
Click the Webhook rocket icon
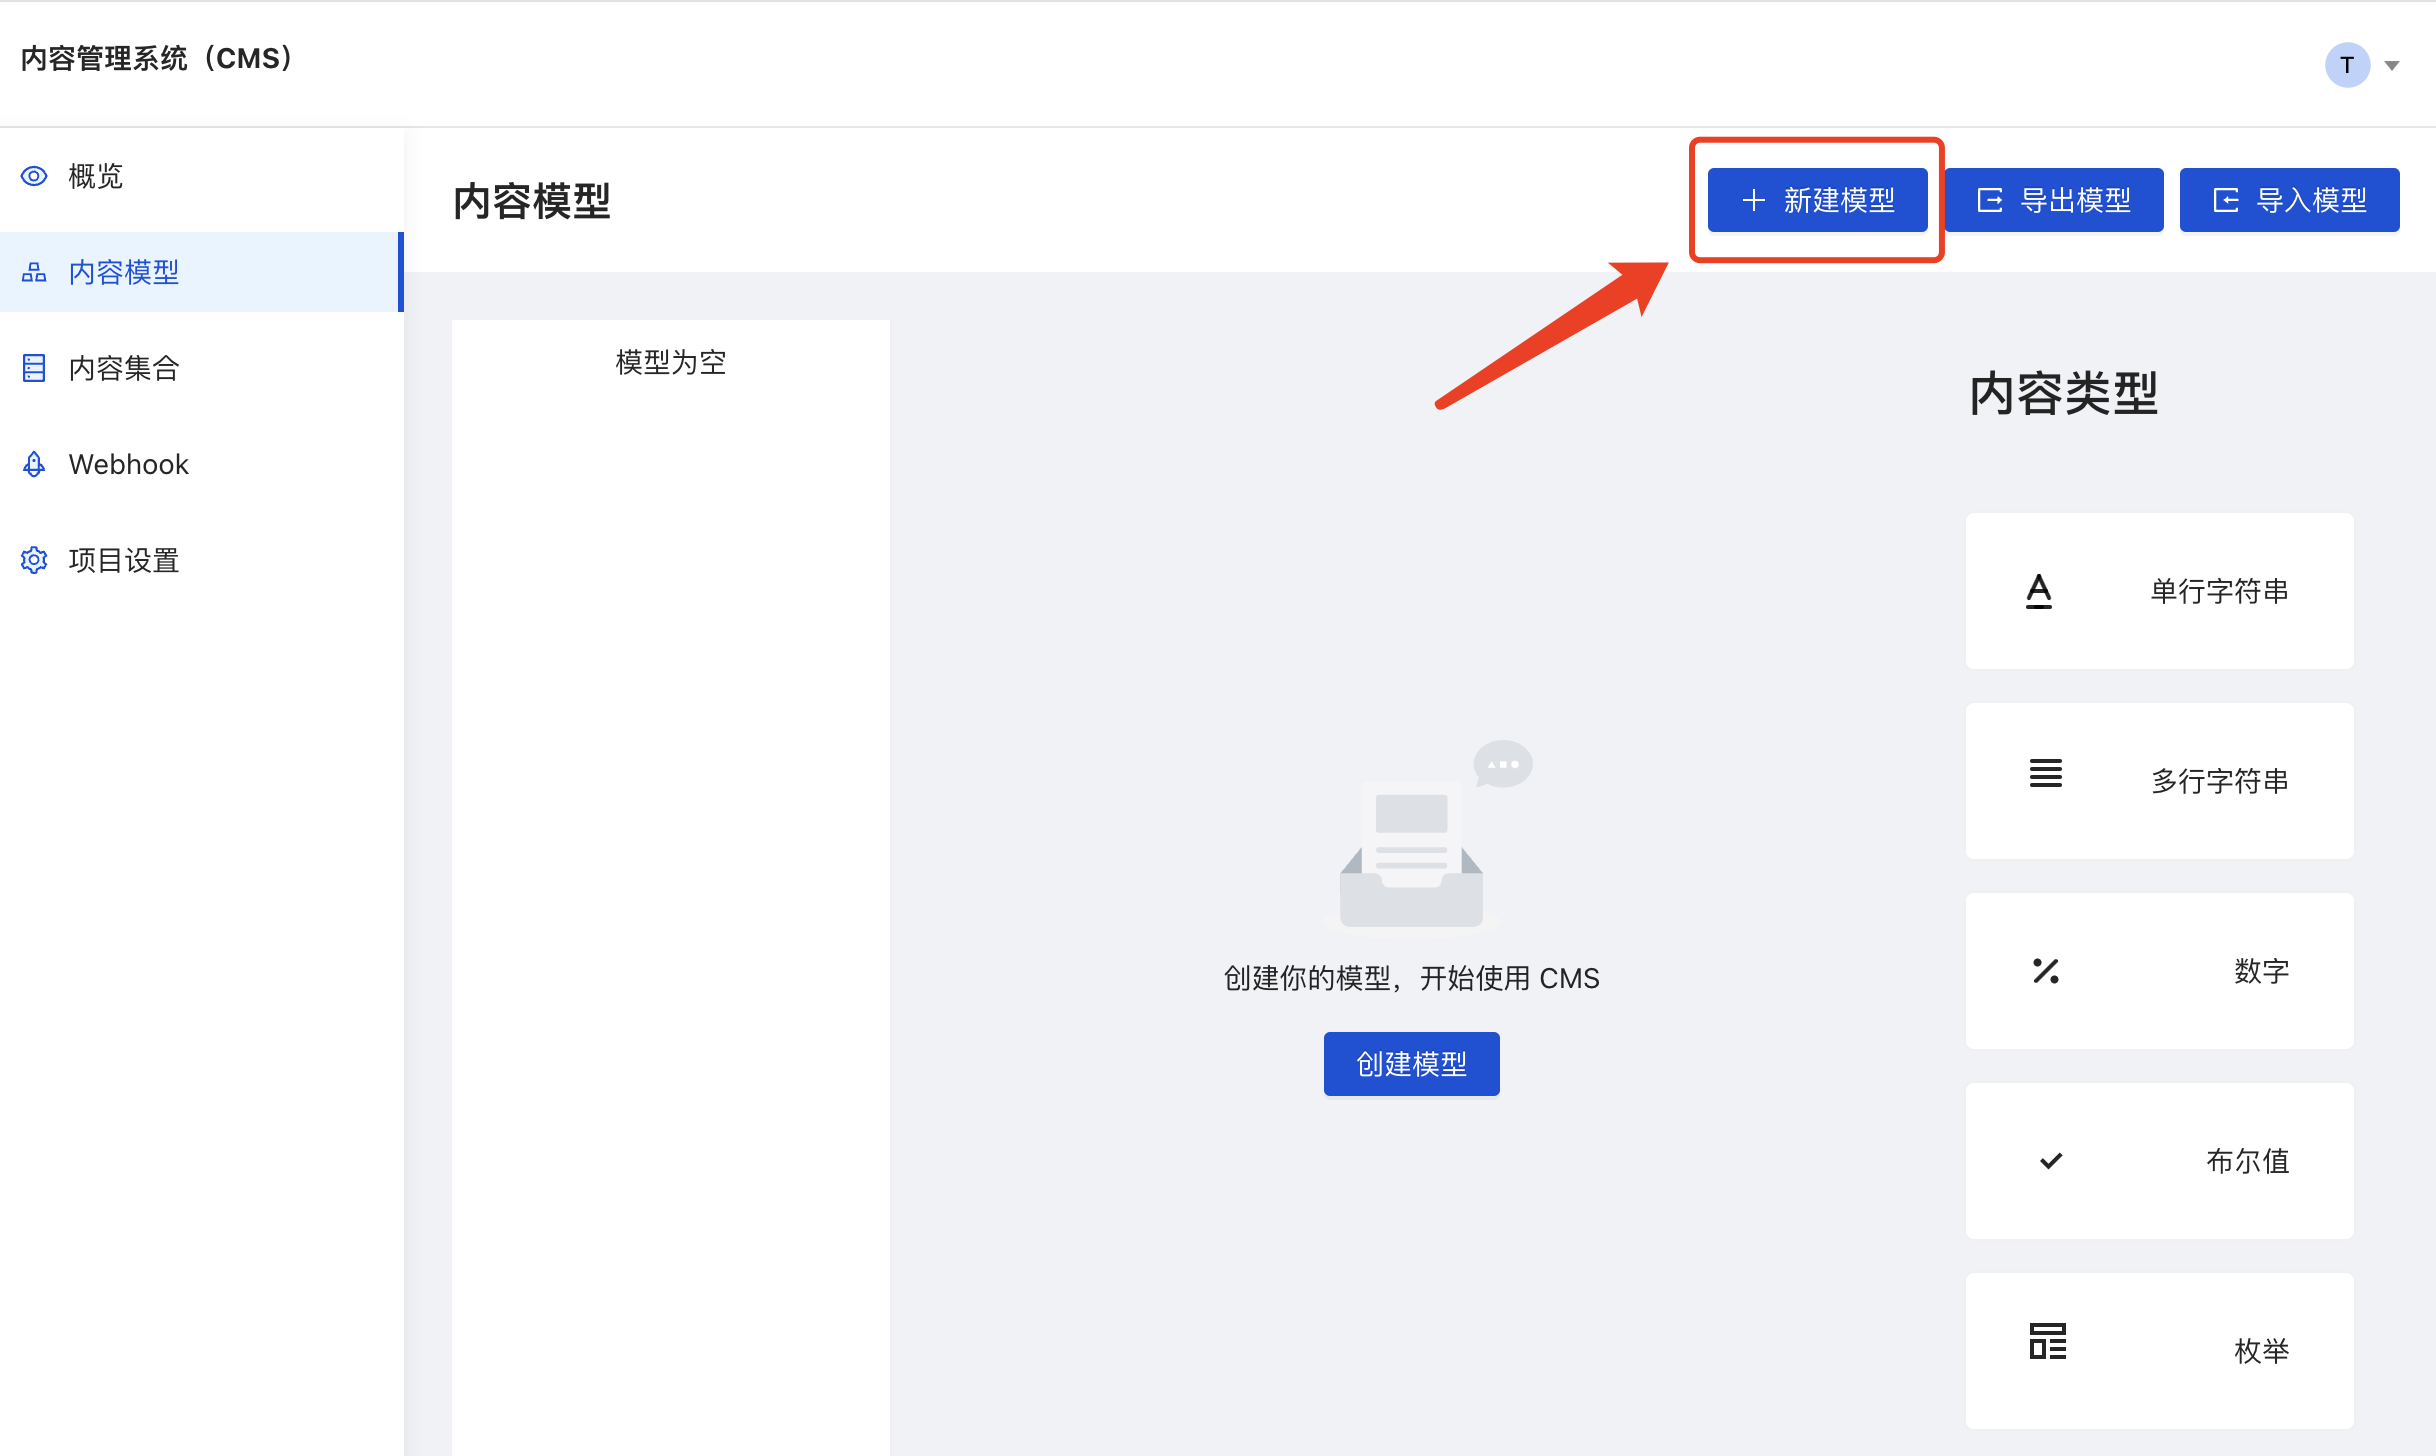point(34,464)
